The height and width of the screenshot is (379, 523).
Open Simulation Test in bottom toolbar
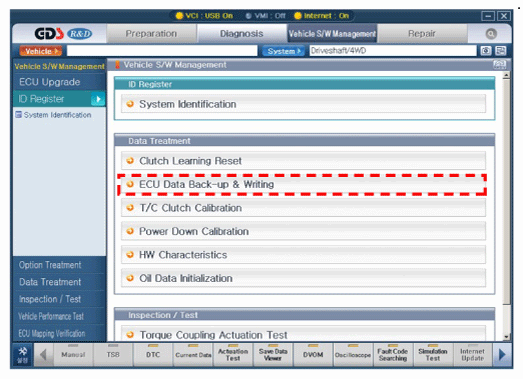point(433,355)
